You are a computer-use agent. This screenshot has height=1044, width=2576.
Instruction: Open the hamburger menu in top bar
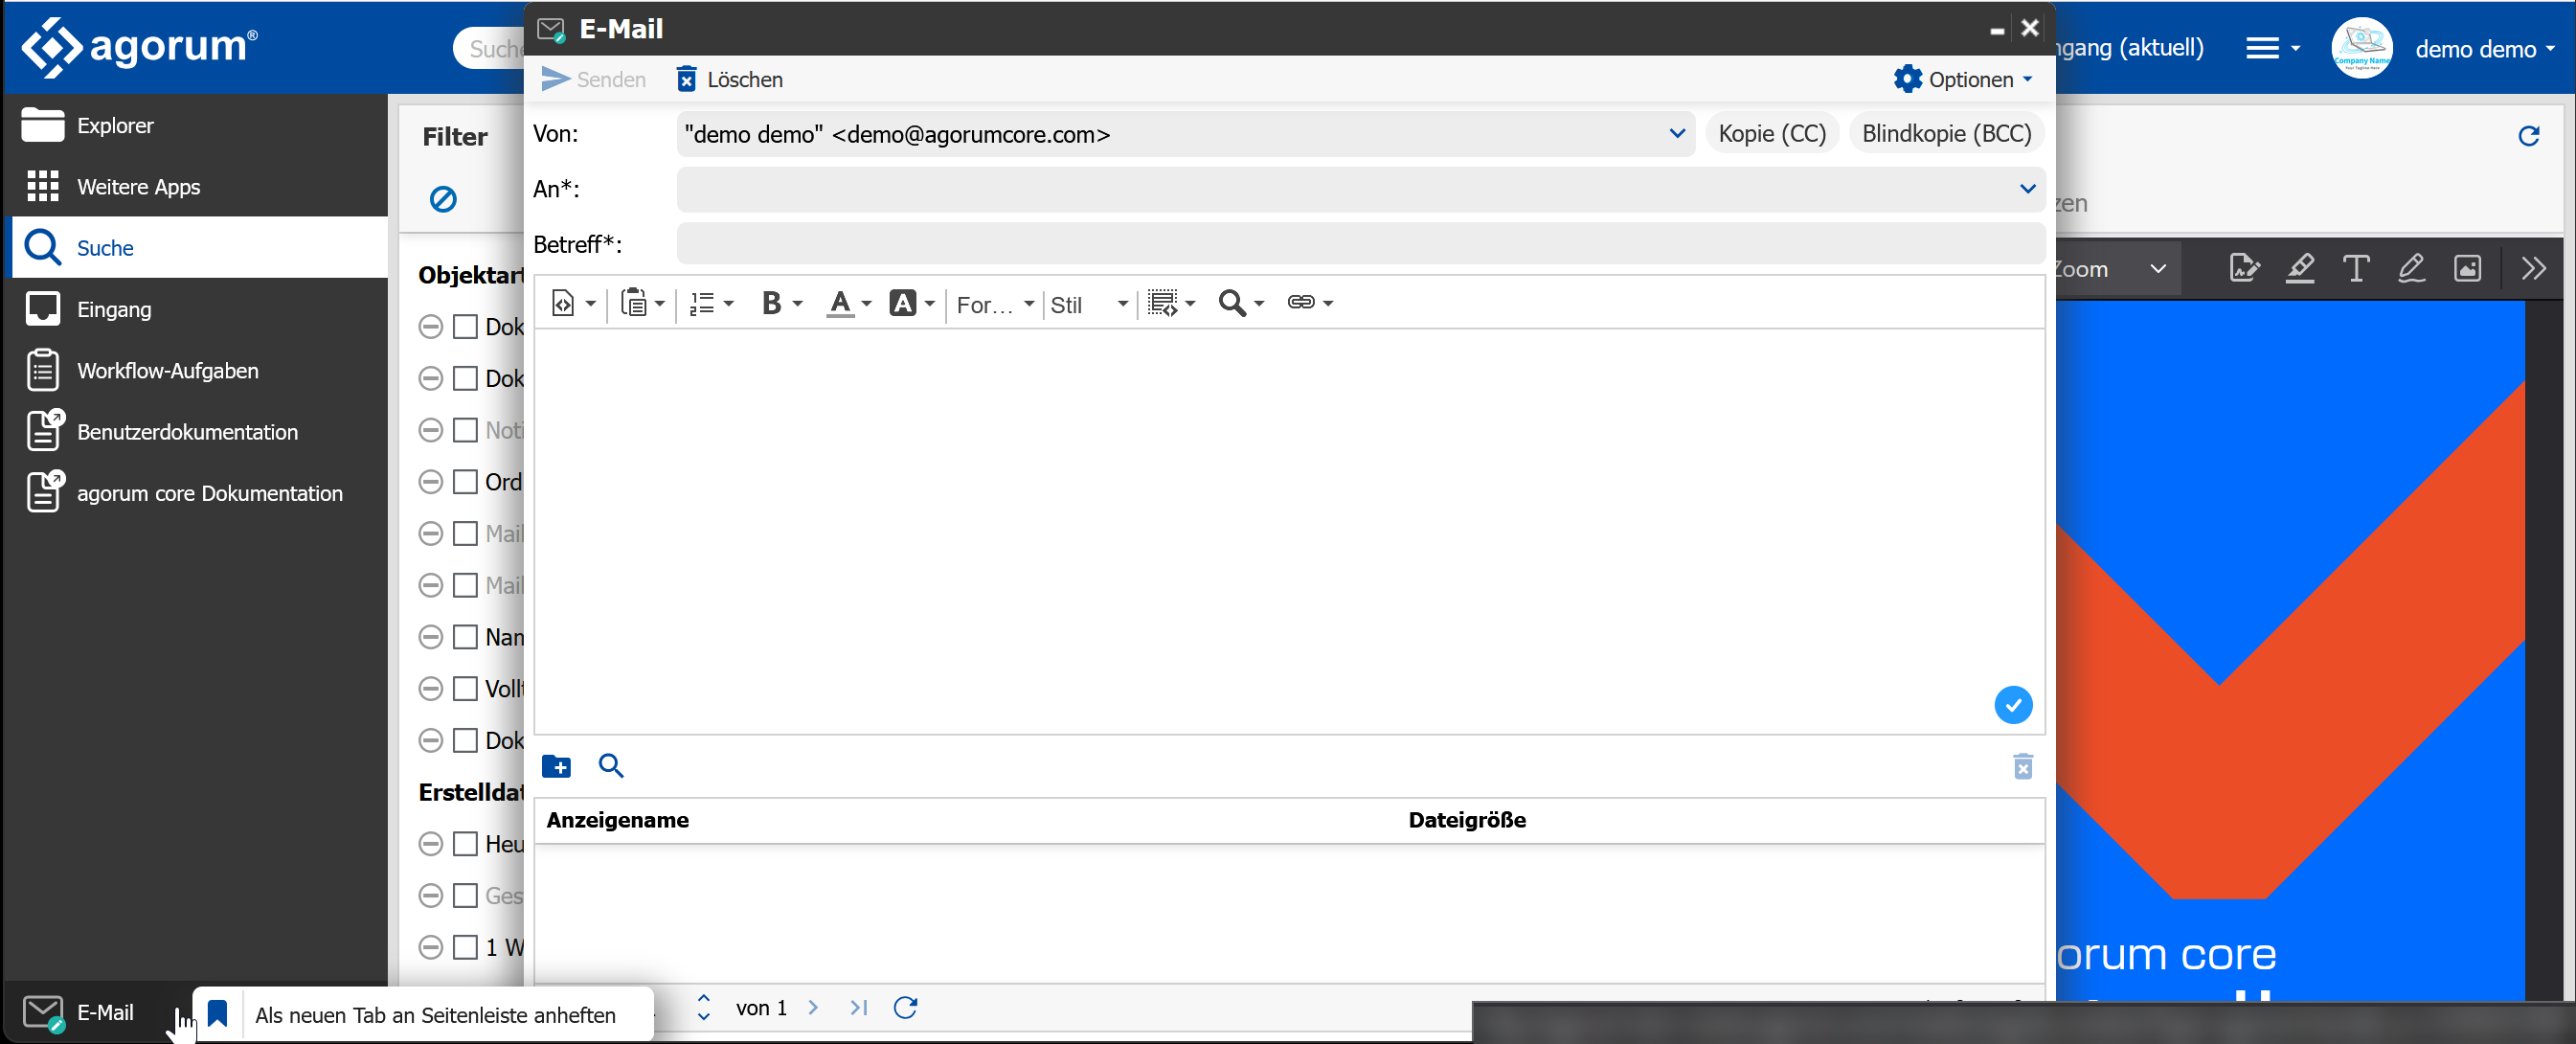(x=2272, y=48)
